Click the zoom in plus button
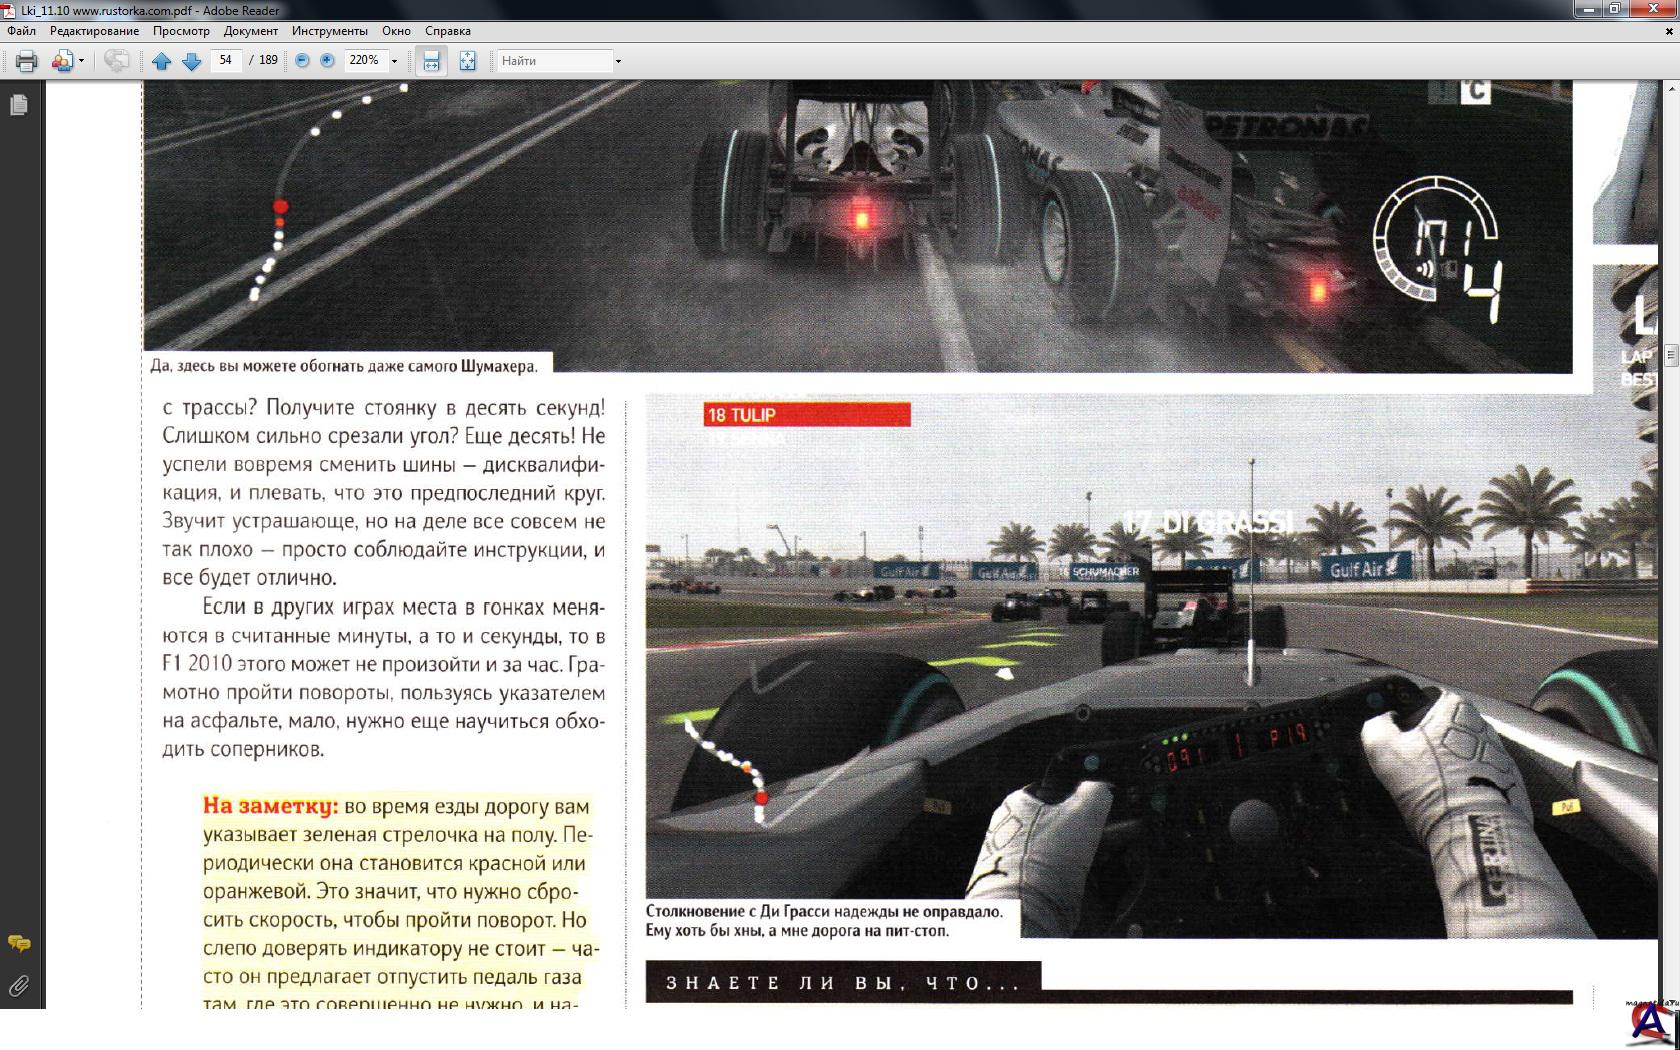The height and width of the screenshot is (1050, 1680). 327,61
